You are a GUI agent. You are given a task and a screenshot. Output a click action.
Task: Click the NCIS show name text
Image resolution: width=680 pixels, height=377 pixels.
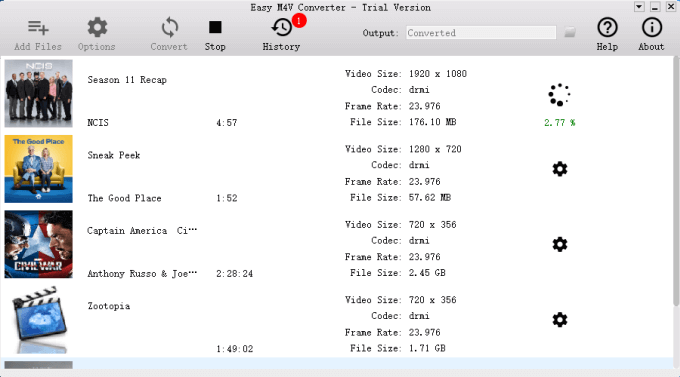point(98,123)
